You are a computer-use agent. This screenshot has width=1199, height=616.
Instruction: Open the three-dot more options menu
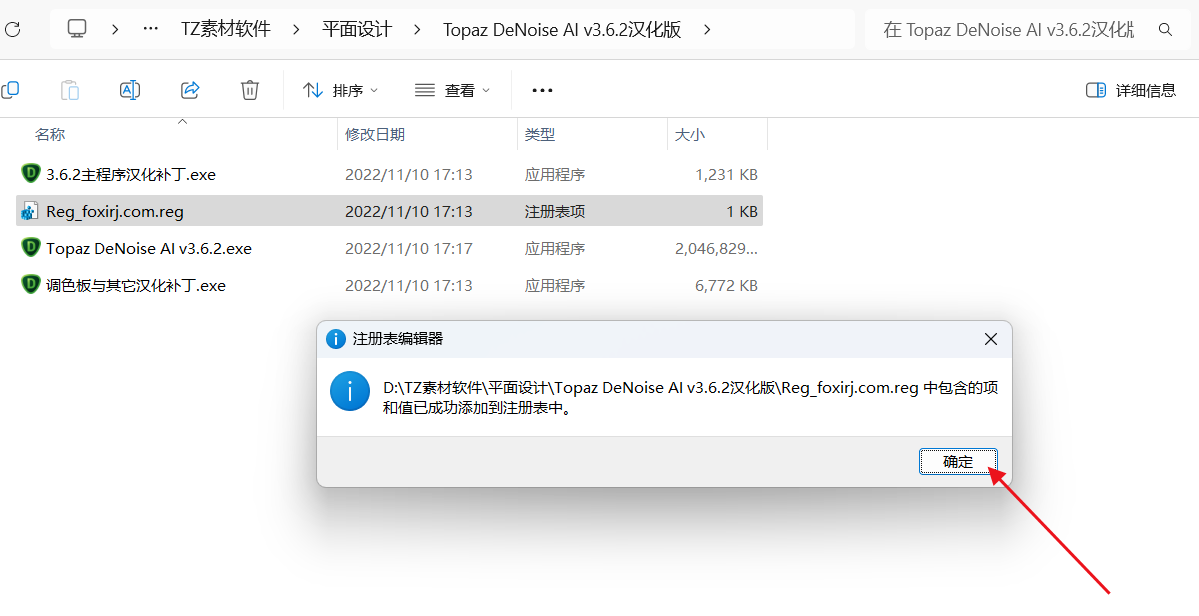(542, 90)
